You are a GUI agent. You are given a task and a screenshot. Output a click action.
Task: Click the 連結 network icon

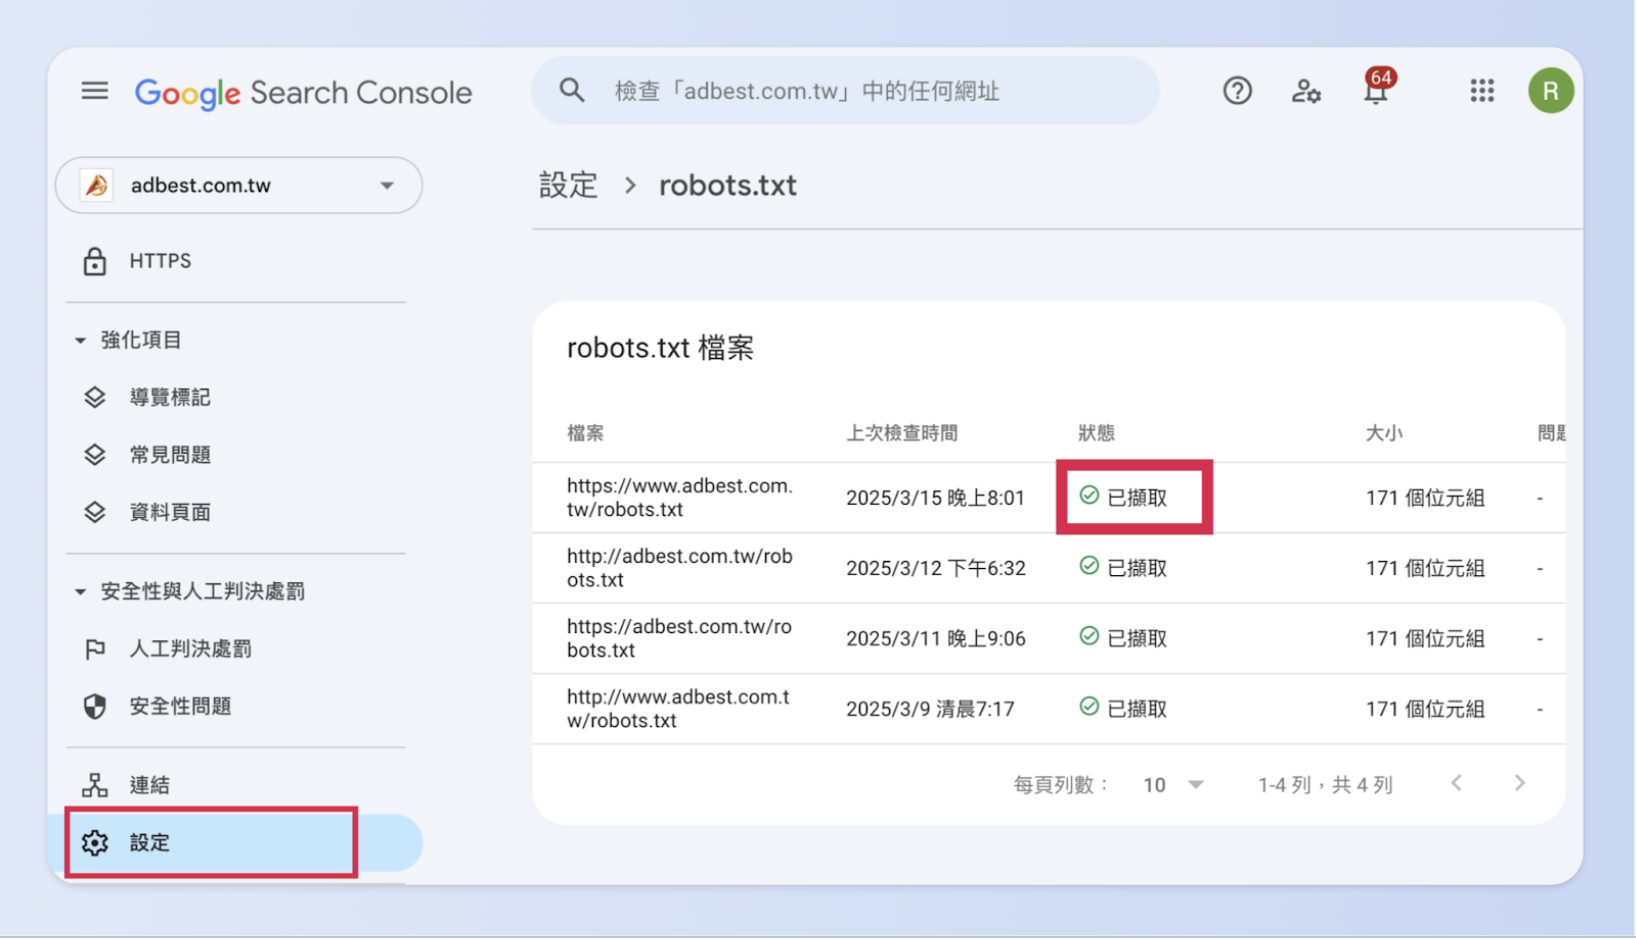[95, 785]
